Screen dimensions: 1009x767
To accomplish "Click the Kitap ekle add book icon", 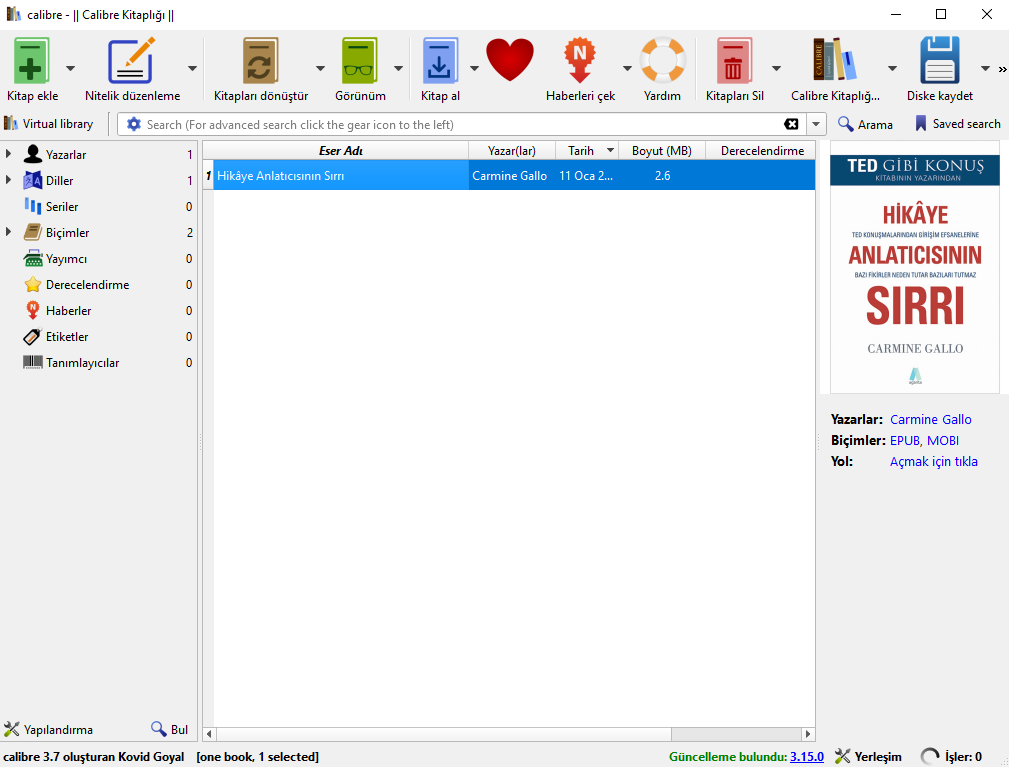I will (x=30, y=61).
